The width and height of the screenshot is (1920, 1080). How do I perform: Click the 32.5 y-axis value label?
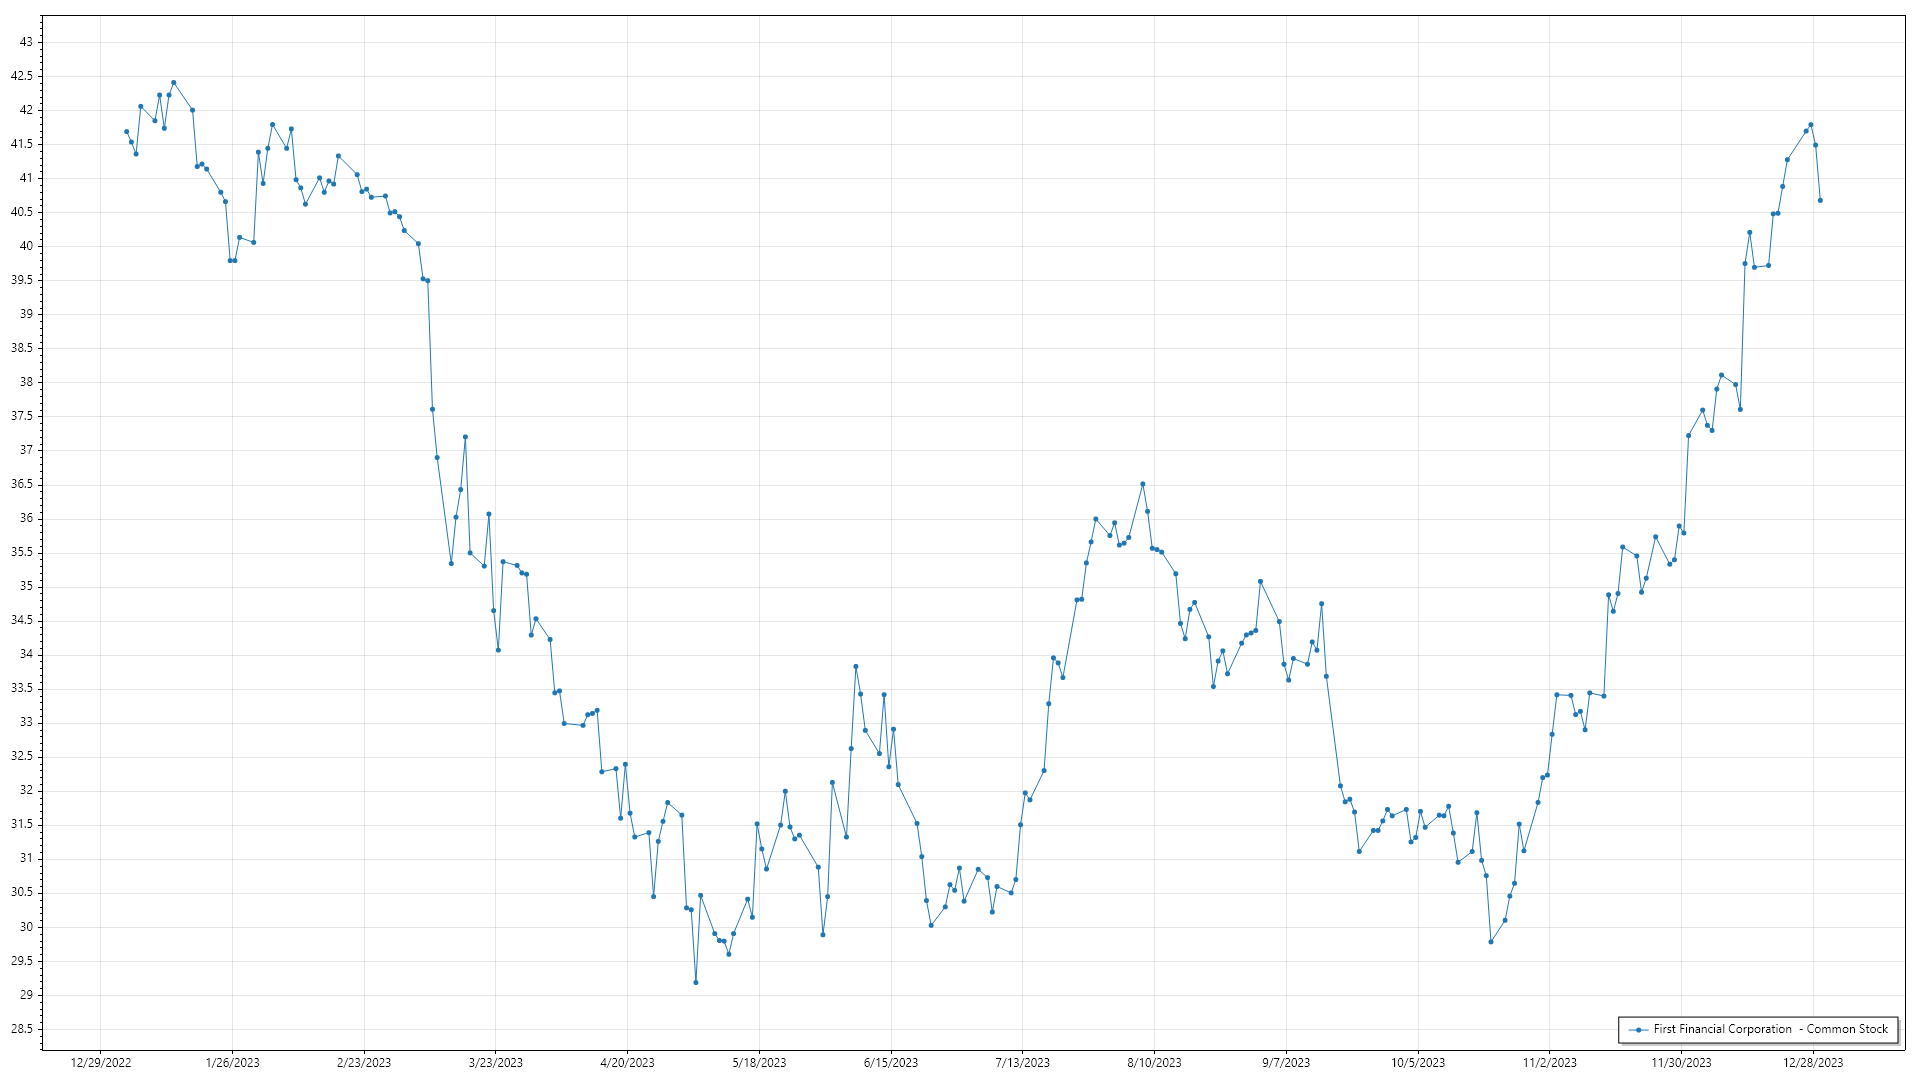22,756
